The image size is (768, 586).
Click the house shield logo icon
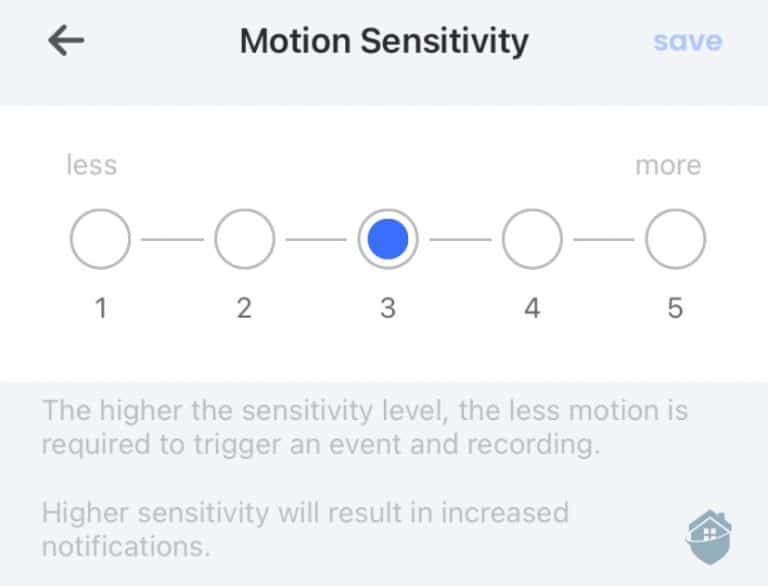[709, 537]
